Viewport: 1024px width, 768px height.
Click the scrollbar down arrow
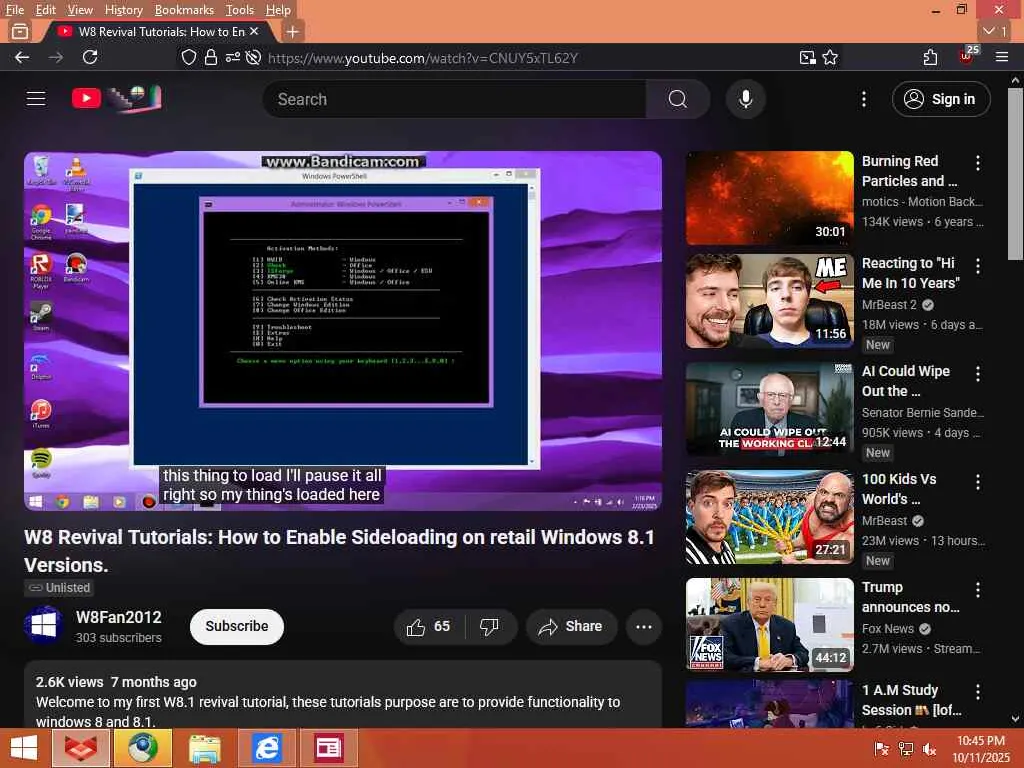tap(1015, 719)
